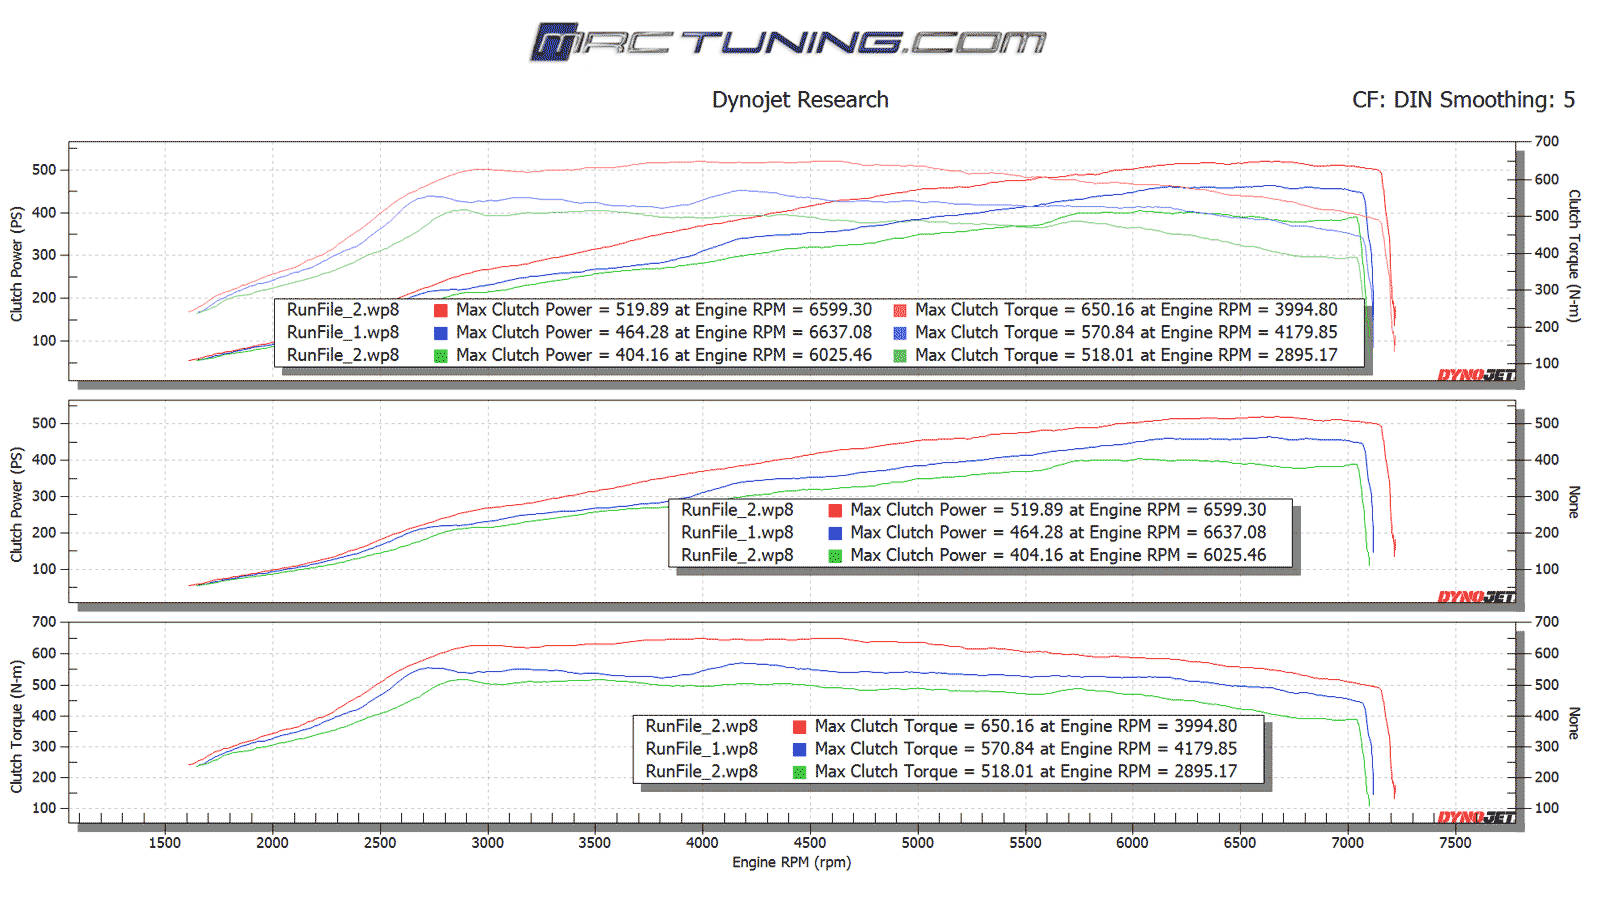Click green Max Clutch Torque swatch in bottom legend
The image size is (1600, 900).
pos(799,772)
